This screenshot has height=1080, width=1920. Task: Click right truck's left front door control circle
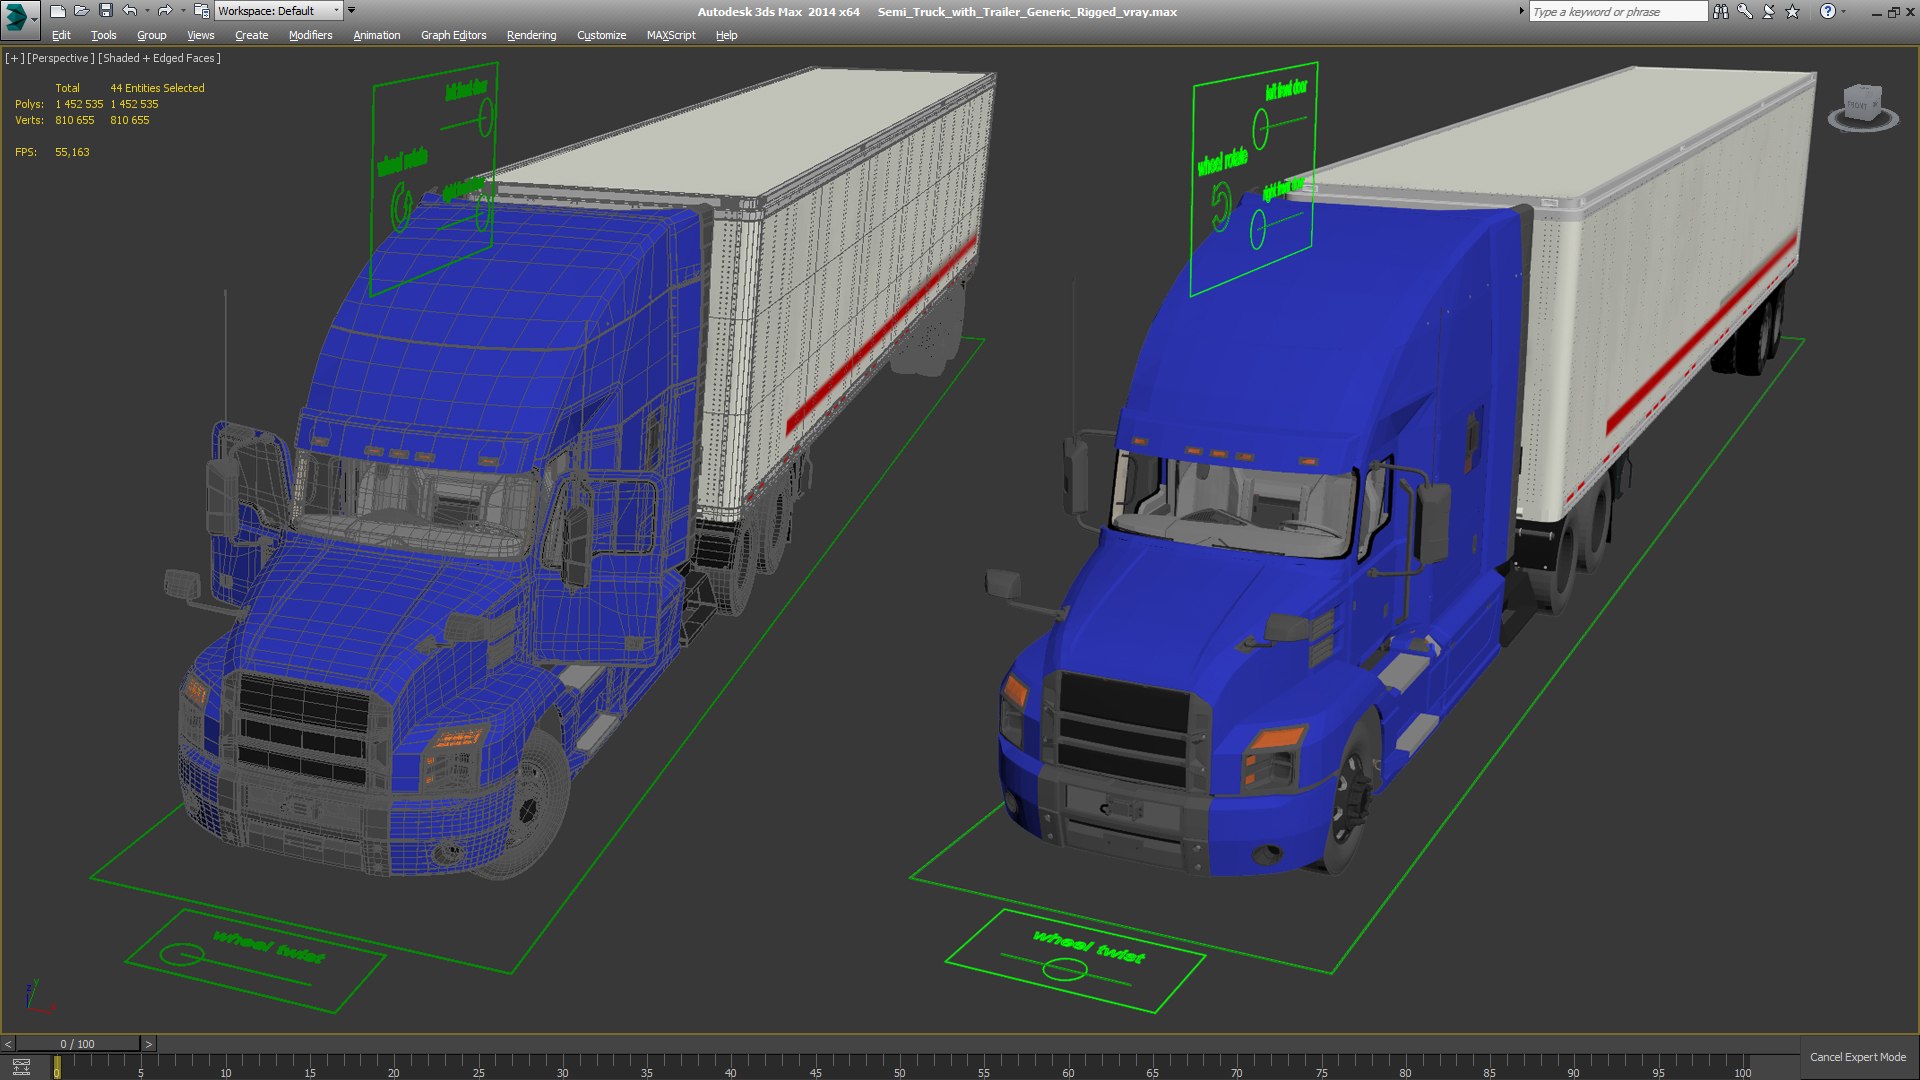coord(1260,129)
